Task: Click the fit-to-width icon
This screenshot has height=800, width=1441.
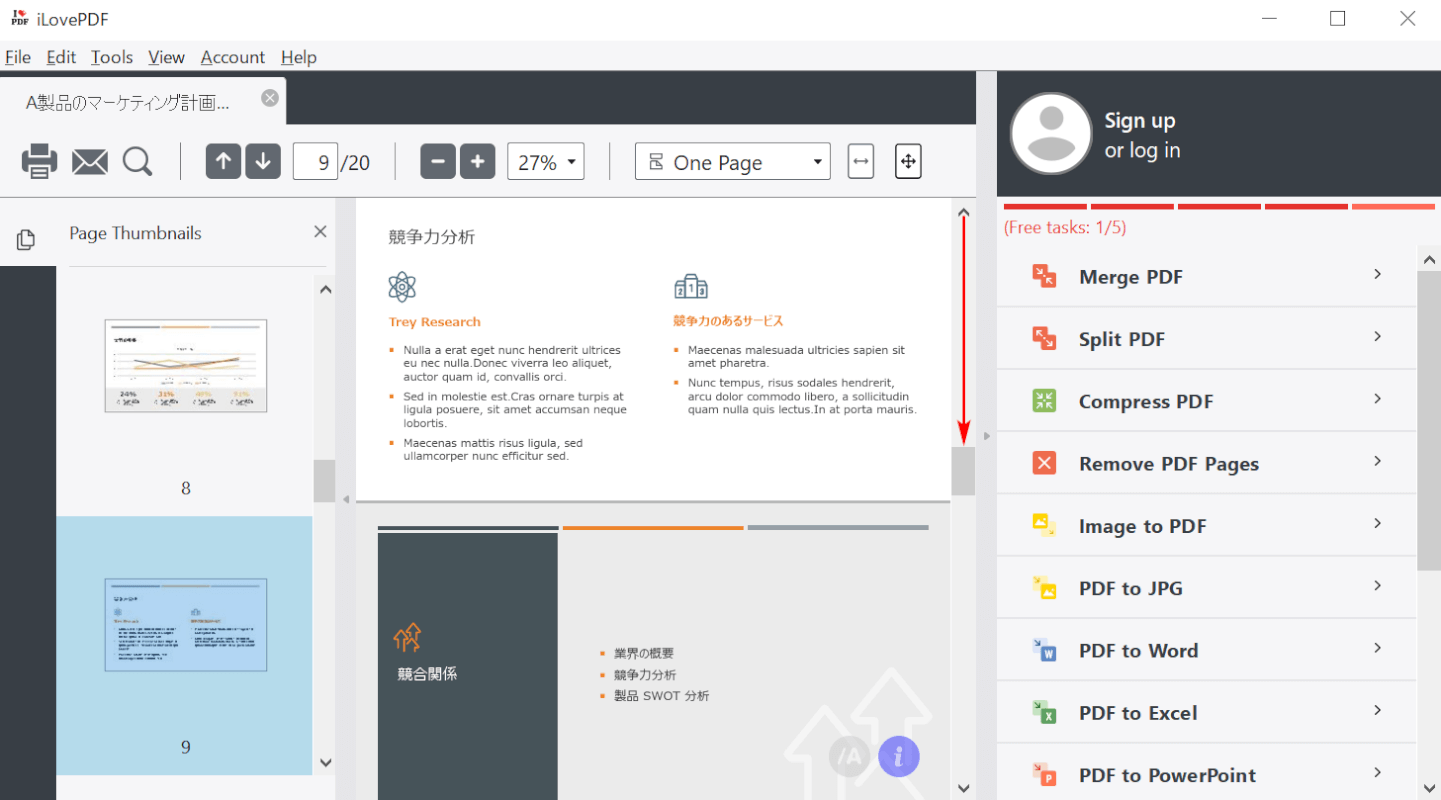Action: click(860, 161)
